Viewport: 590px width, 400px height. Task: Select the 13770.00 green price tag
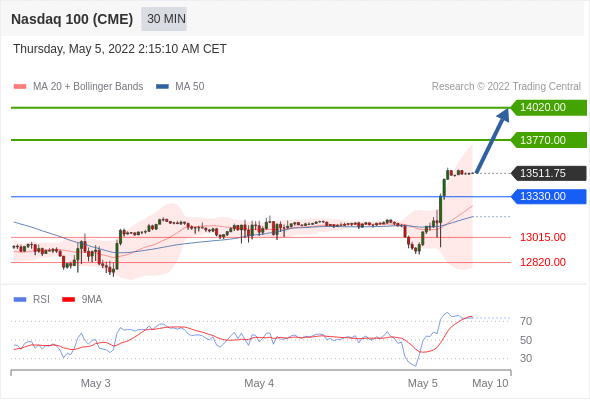click(x=549, y=140)
